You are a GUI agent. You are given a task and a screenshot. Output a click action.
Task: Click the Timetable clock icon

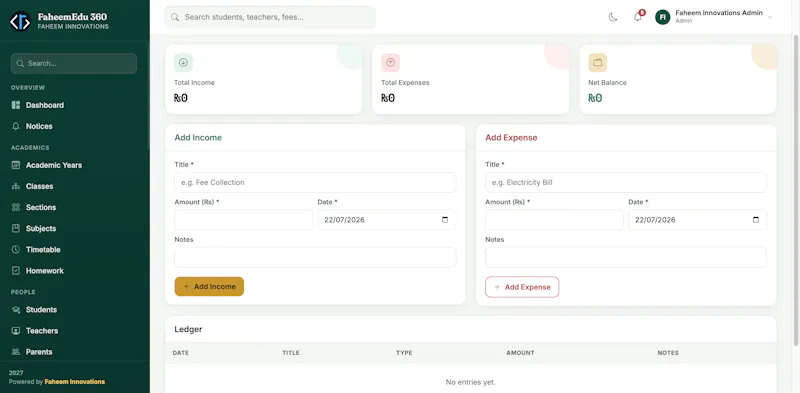(x=16, y=250)
